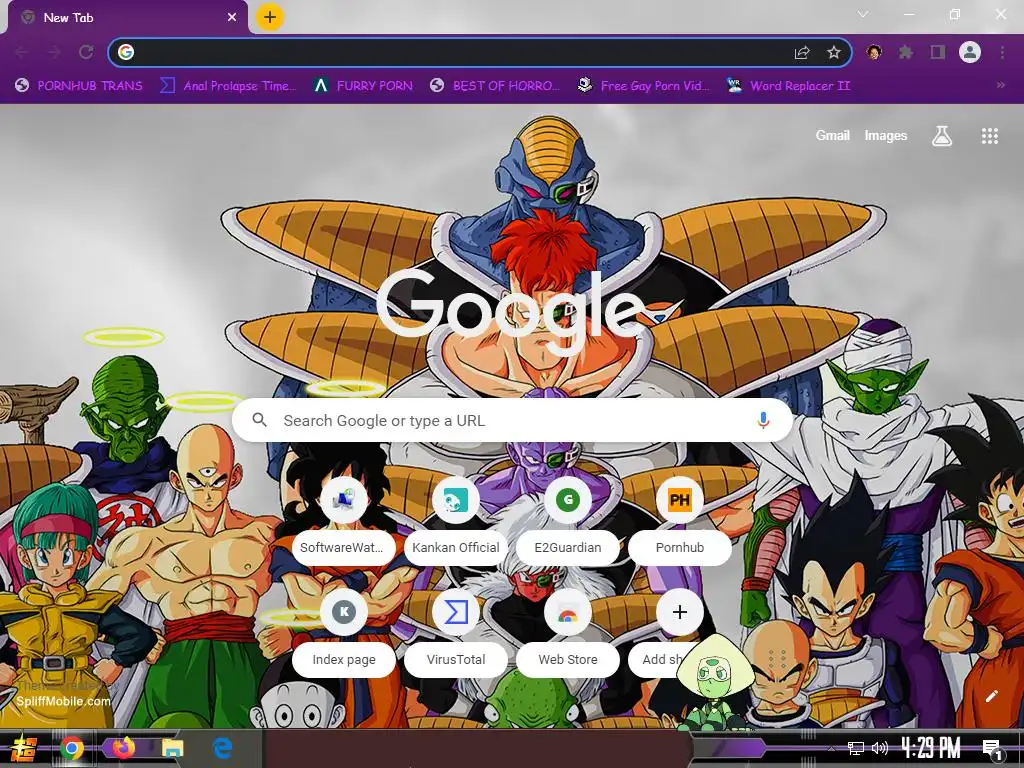Click the search magnifier icon in search box

259,420
